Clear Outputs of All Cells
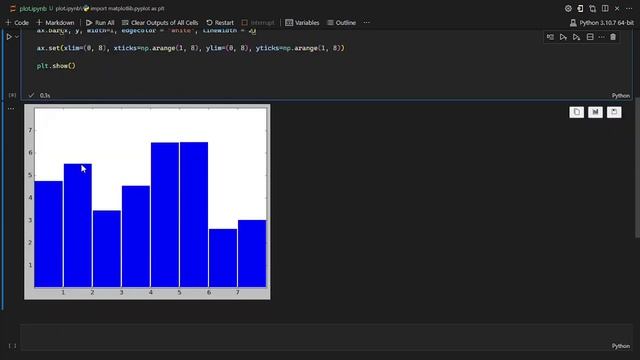 [160, 22]
